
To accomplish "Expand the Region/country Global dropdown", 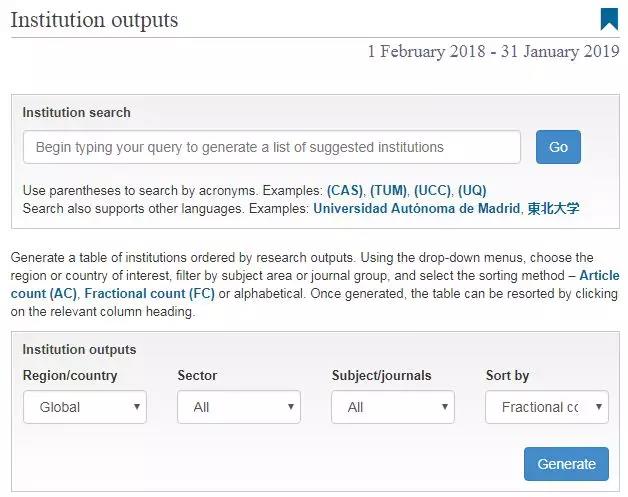I will 85,407.
